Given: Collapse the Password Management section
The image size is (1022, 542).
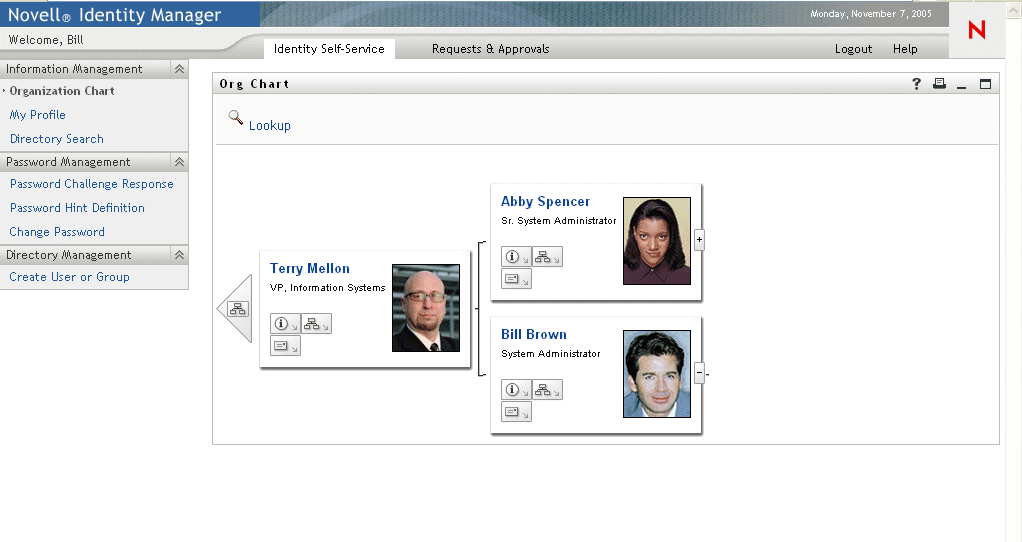Looking at the screenshot, I should point(179,162).
